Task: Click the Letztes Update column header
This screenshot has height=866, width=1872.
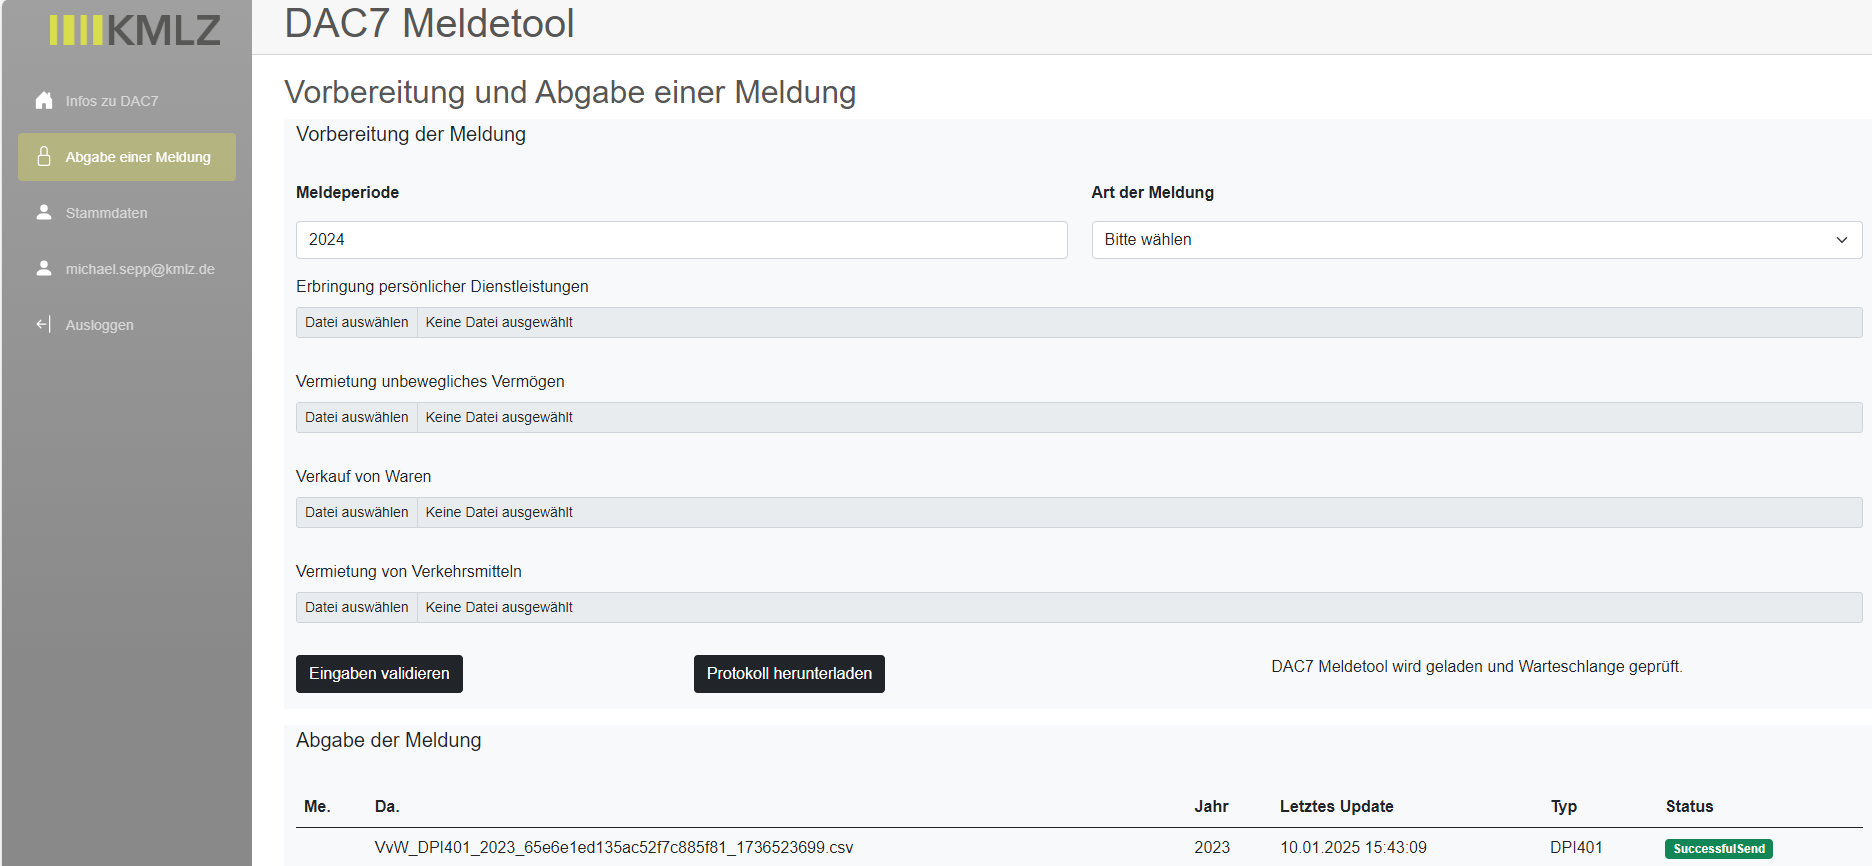Action: click(x=1336, y=806)
